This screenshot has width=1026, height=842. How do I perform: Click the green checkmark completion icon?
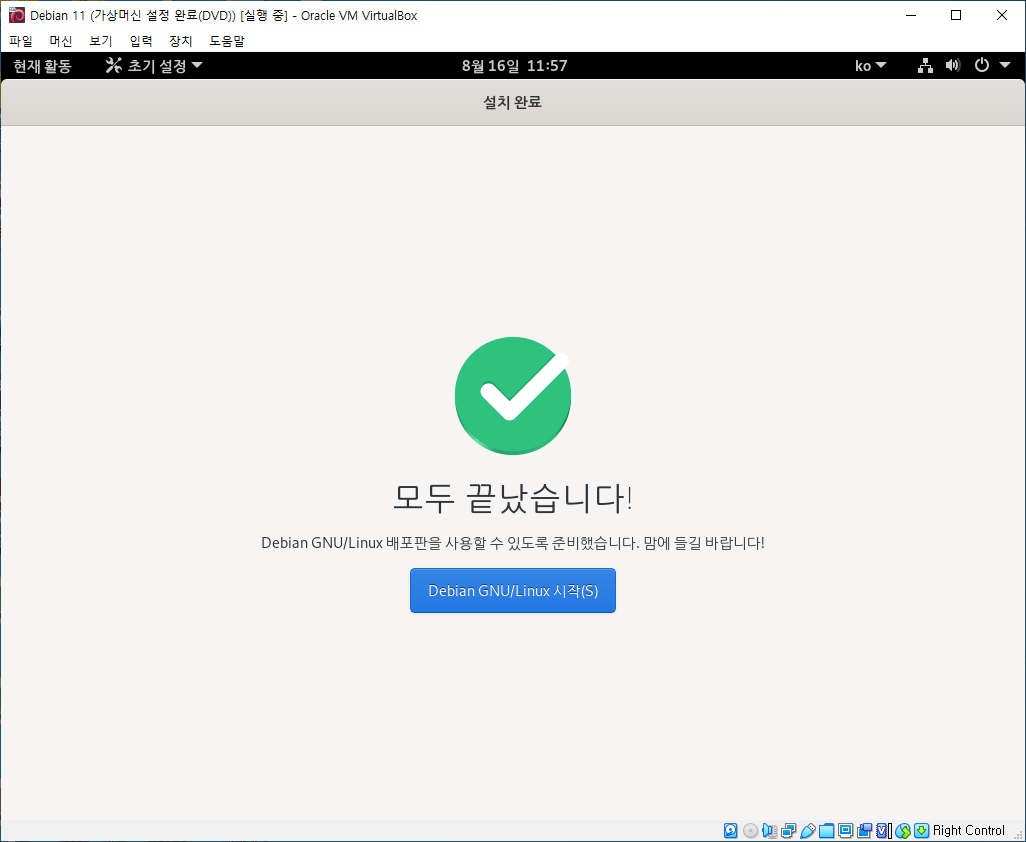coord(512,395)
